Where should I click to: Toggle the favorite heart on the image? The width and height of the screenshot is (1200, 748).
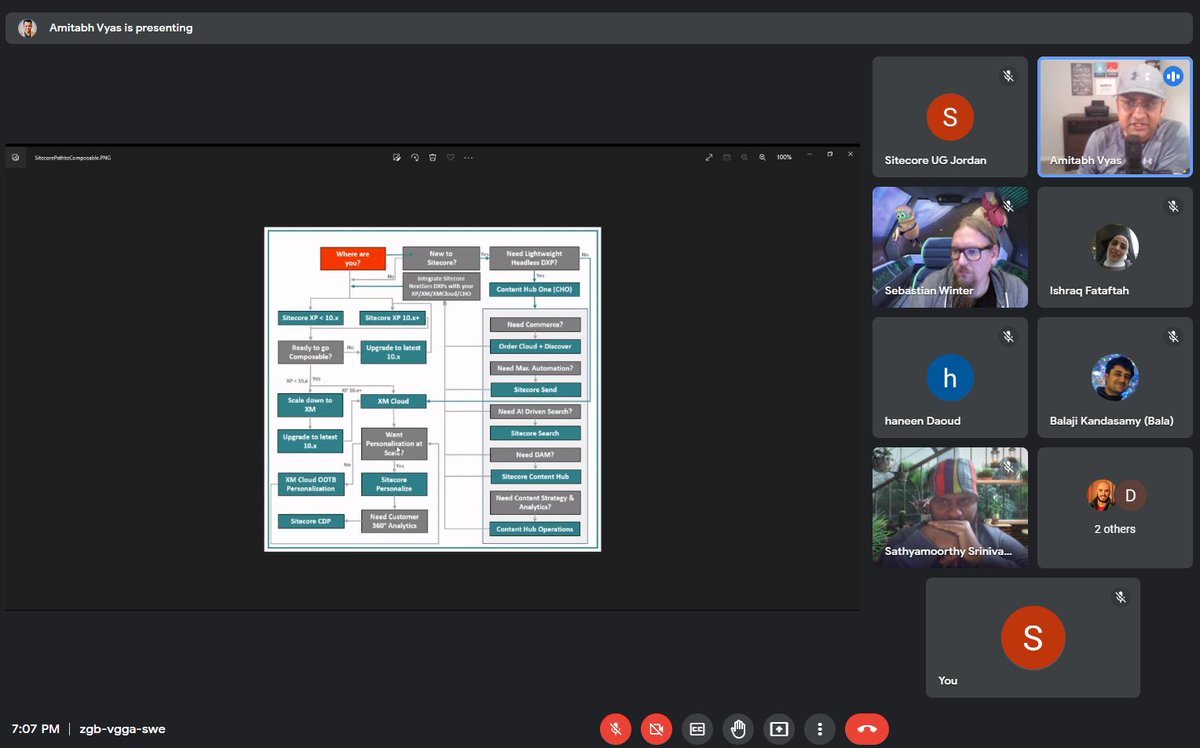tap(450, 157)
